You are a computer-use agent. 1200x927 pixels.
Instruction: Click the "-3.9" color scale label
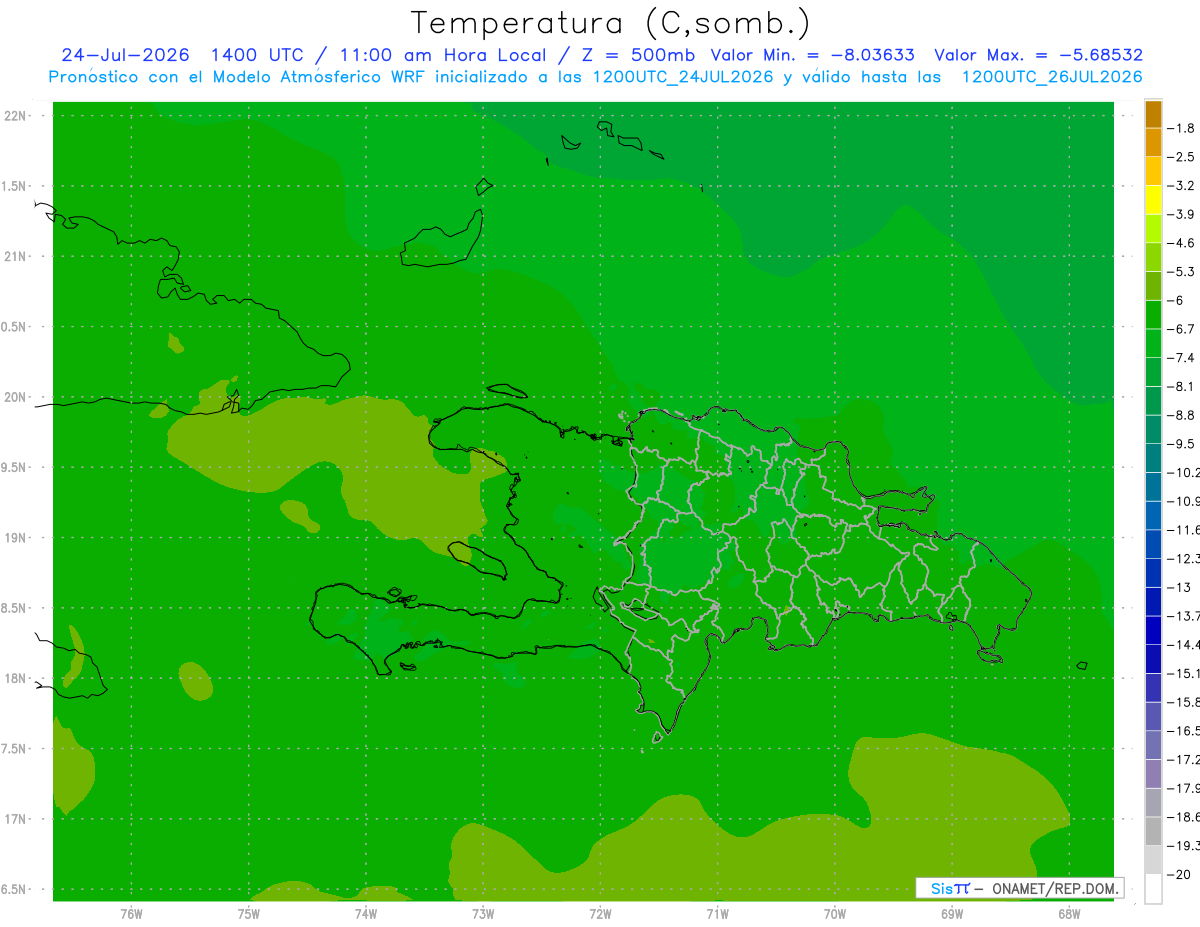coord(1181,214)
